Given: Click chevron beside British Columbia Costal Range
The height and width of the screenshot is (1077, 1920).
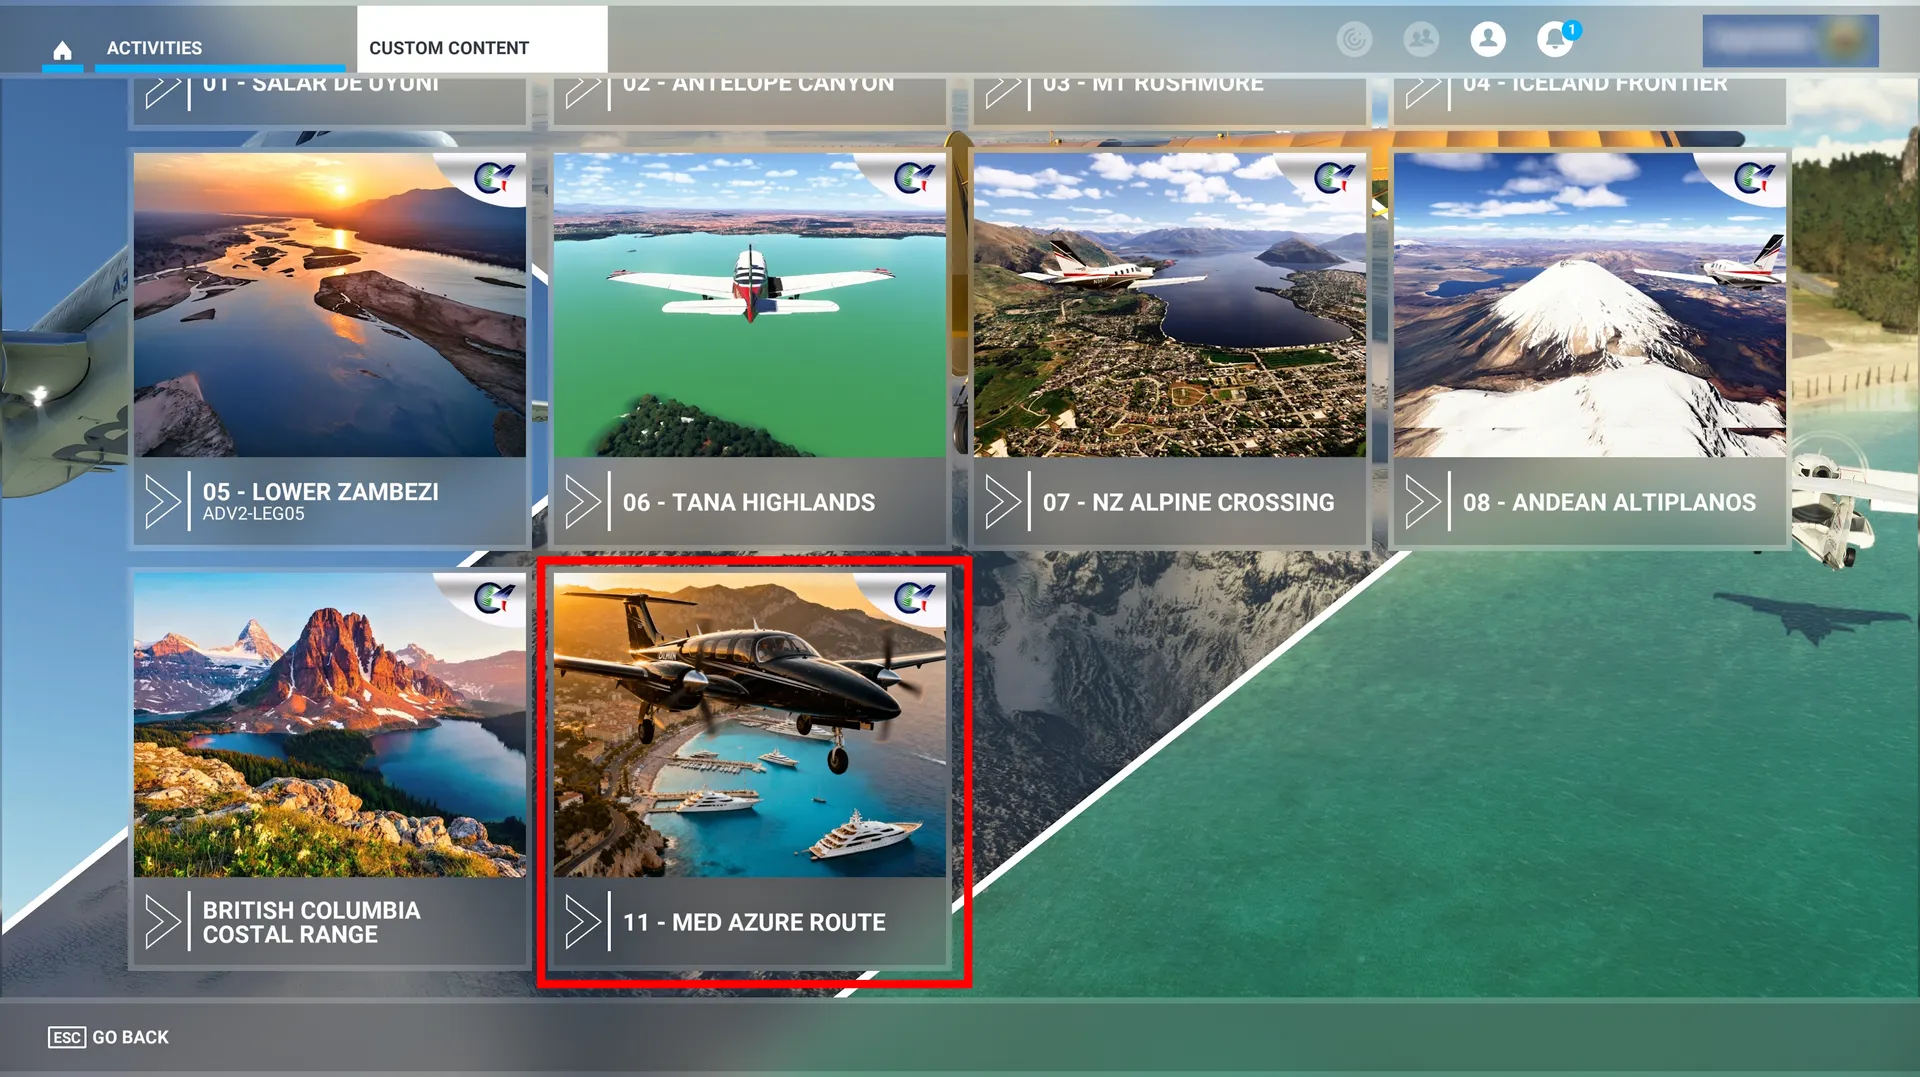Looking at the screenshot, I should 163,921.
